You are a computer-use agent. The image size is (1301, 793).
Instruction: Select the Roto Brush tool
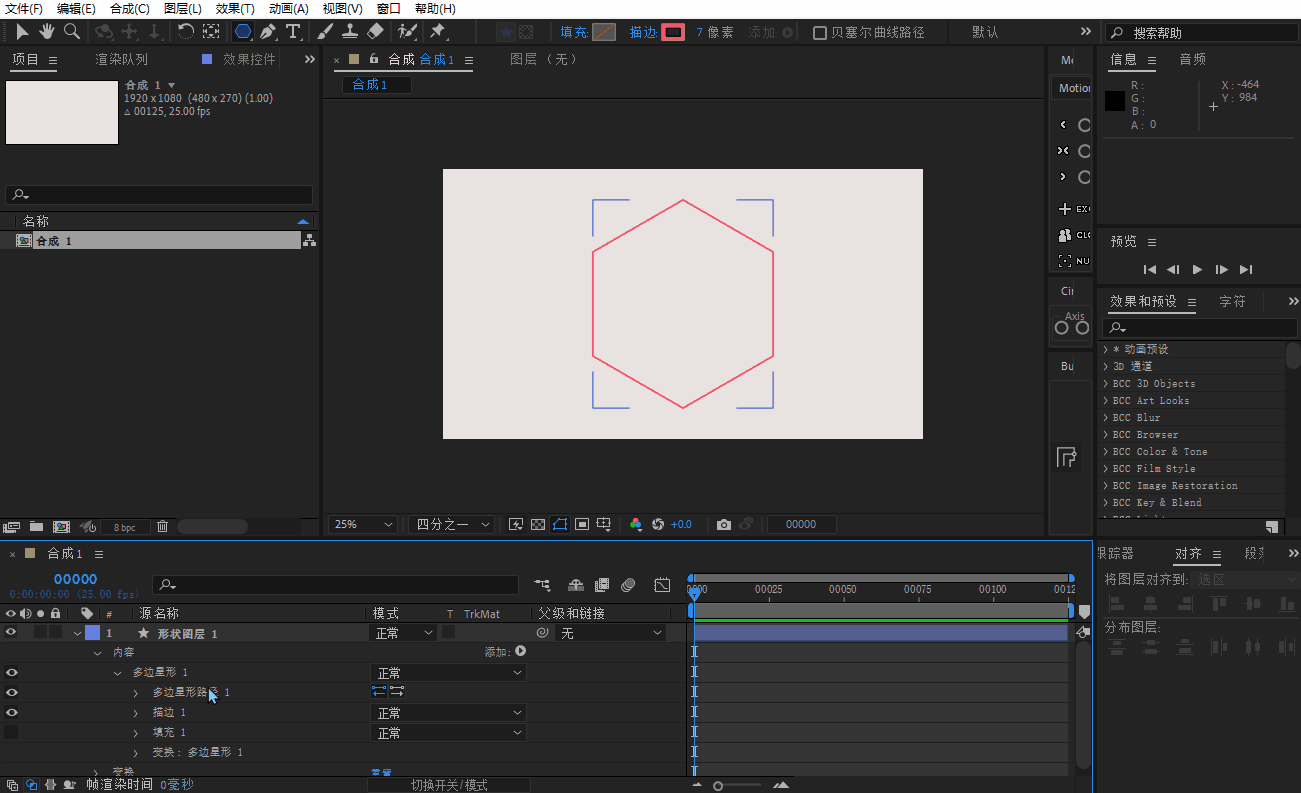pyautogui.click(x=407, y=32)
